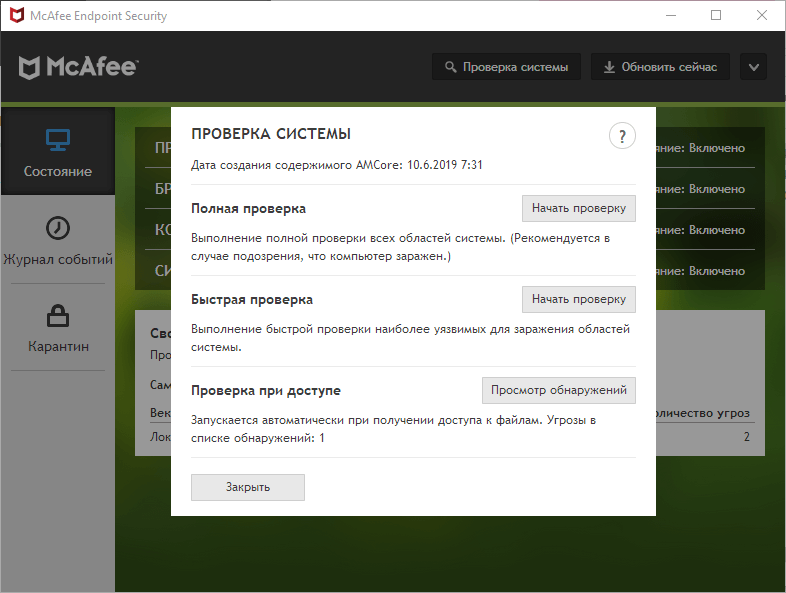Select the Состояние sidebar label
The height and width of the screenshot is (593, 786).
click(x=58, y=171)
